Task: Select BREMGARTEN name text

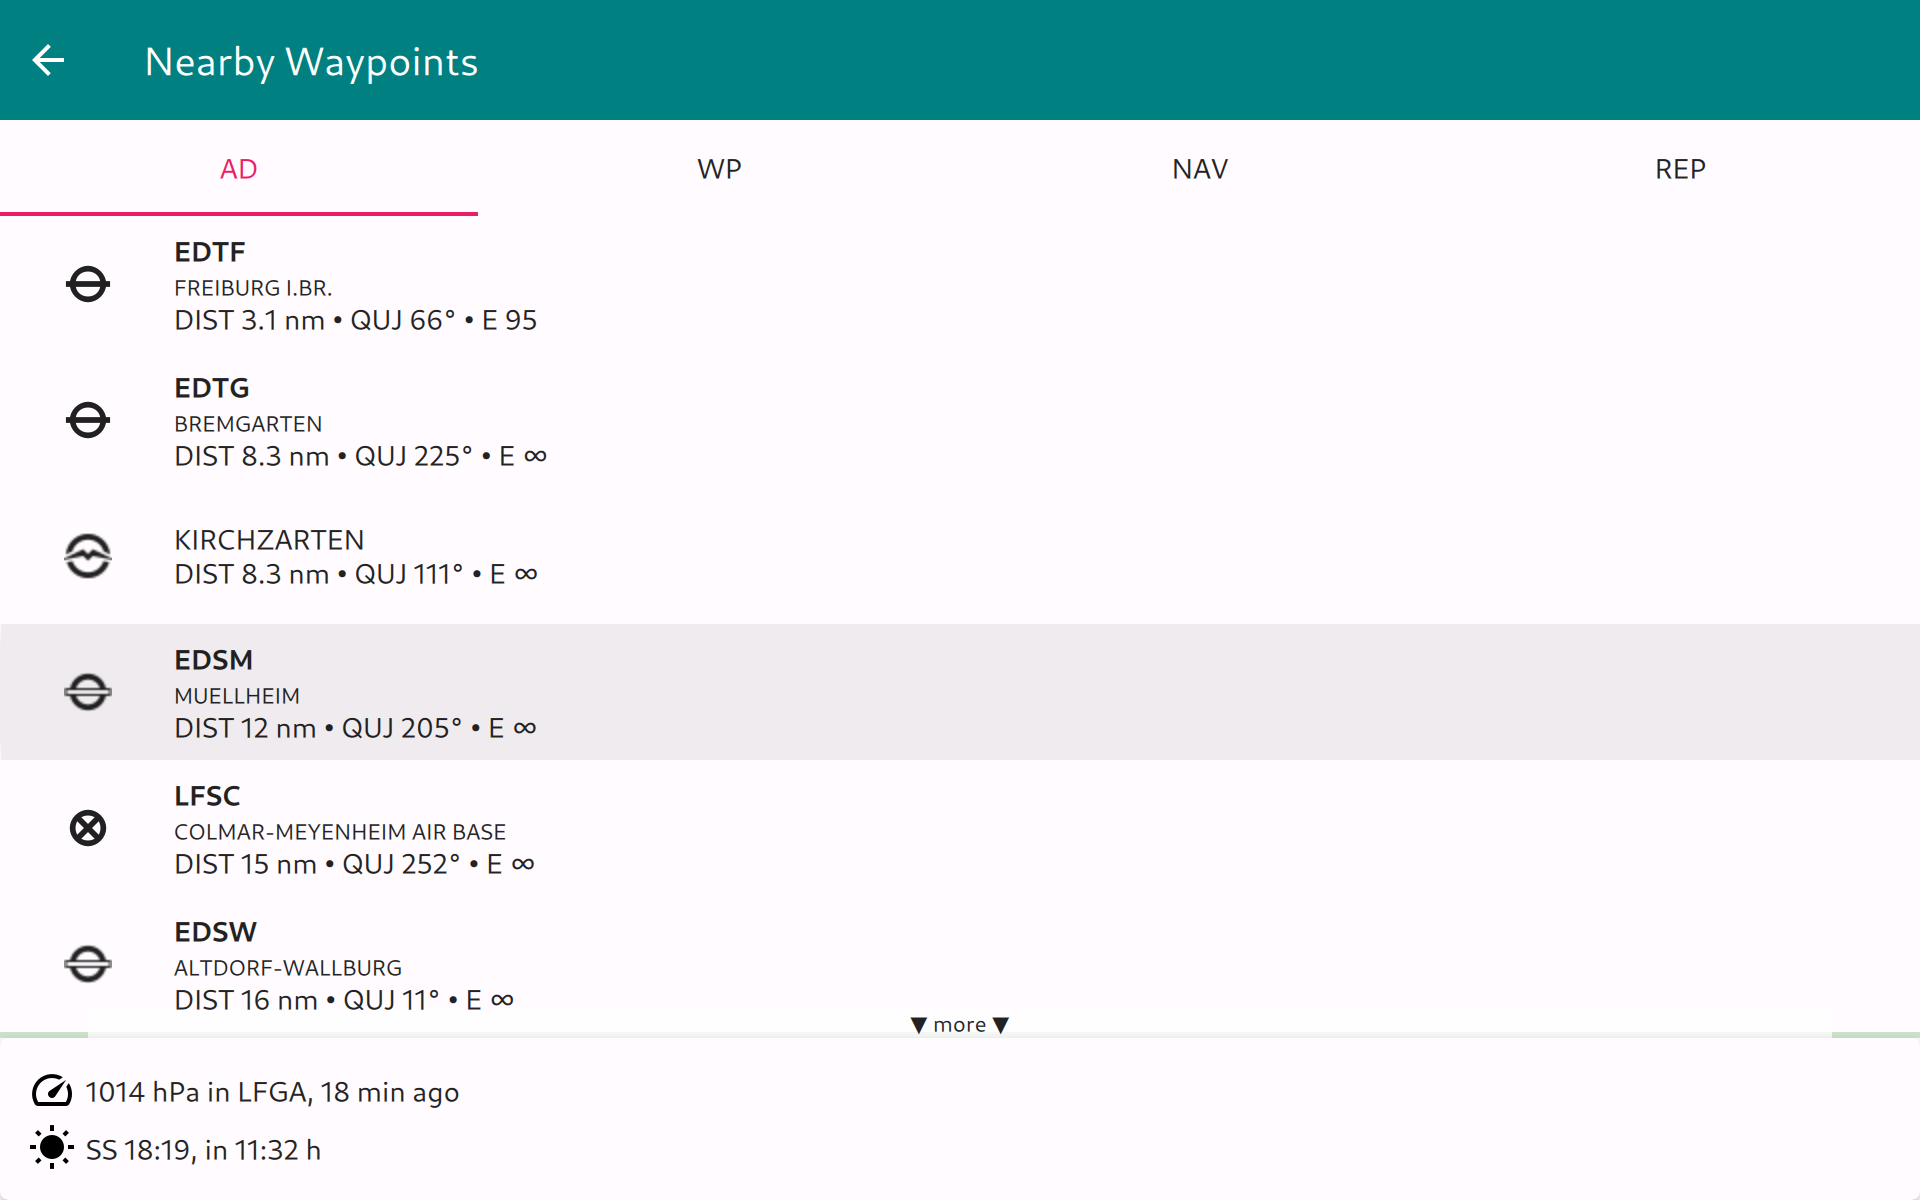Action: click(x=248, y=424)
